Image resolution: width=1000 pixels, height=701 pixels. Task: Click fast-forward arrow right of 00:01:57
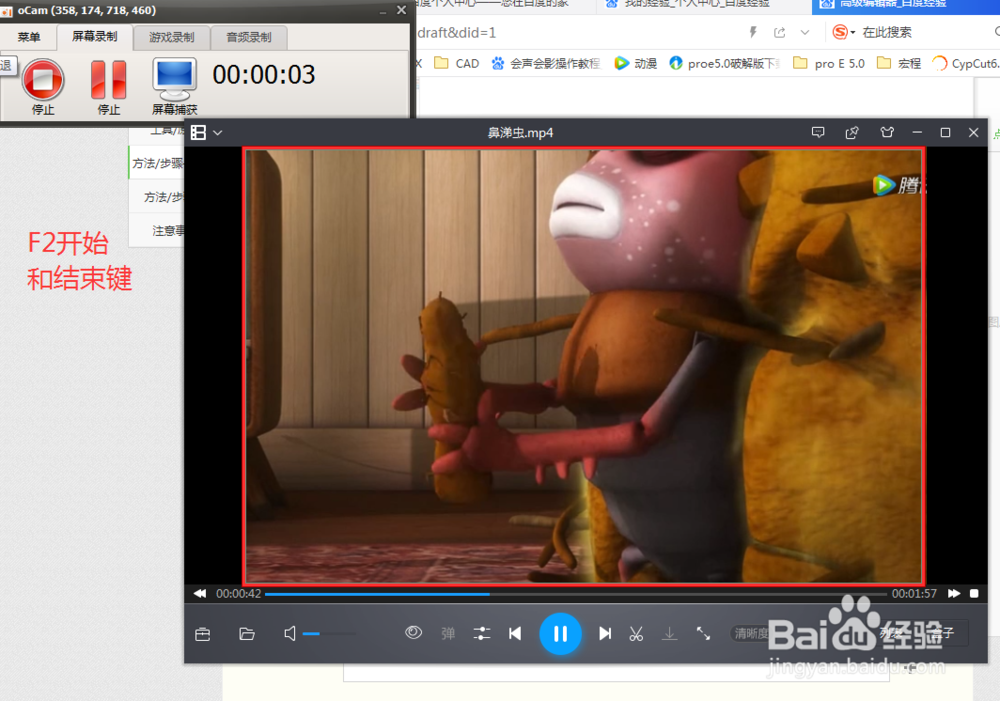(x=953, y=593)
